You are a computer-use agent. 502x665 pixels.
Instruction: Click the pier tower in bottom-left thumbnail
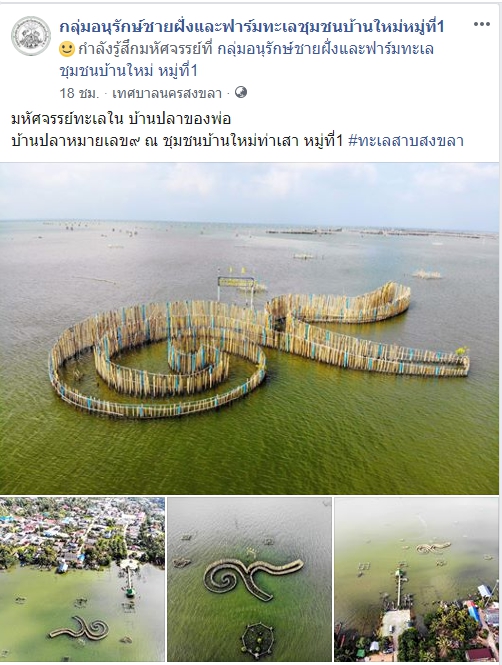click(x=129, y=580)
